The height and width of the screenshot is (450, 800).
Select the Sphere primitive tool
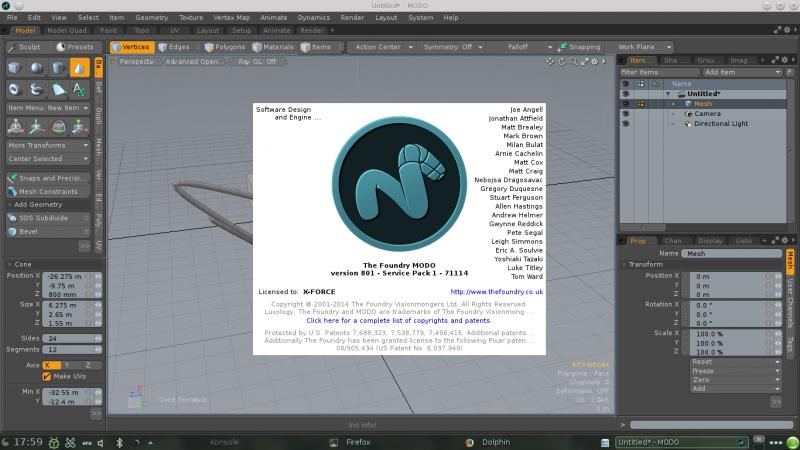(37, 67)
